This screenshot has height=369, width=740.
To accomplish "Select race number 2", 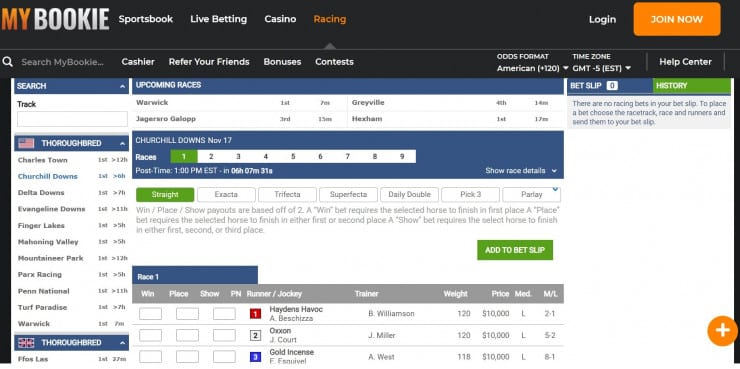I will (211, 157).
